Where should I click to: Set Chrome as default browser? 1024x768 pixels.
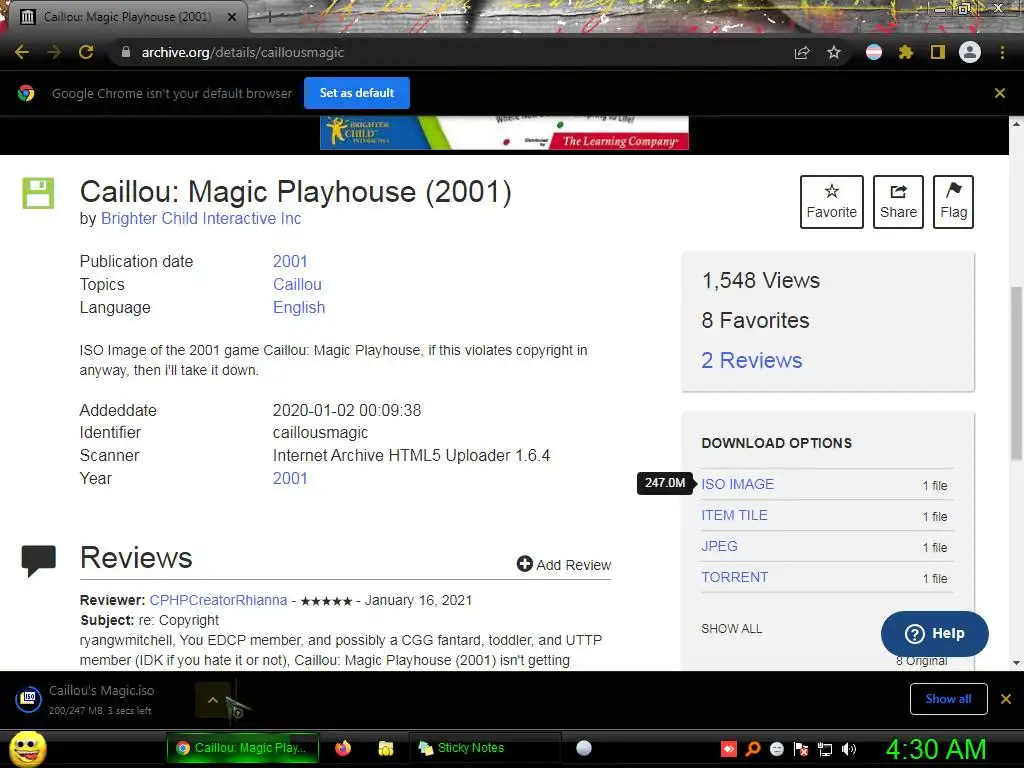[357, 93]
